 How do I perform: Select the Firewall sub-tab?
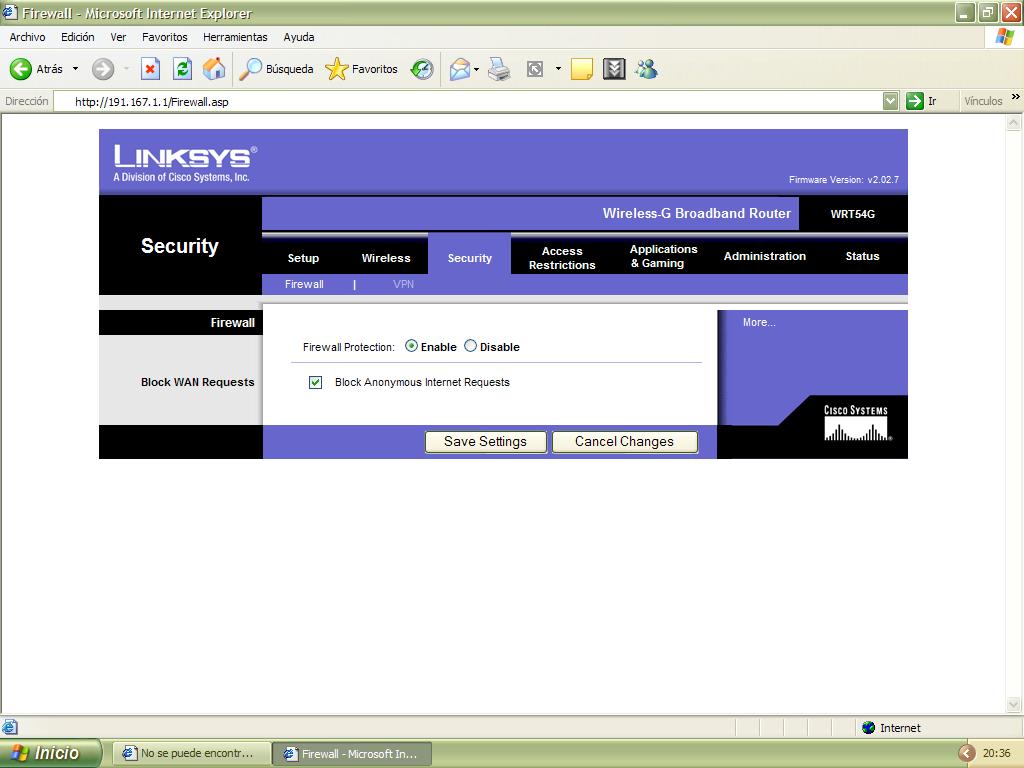pyautogui.click(x=304, y=284)
